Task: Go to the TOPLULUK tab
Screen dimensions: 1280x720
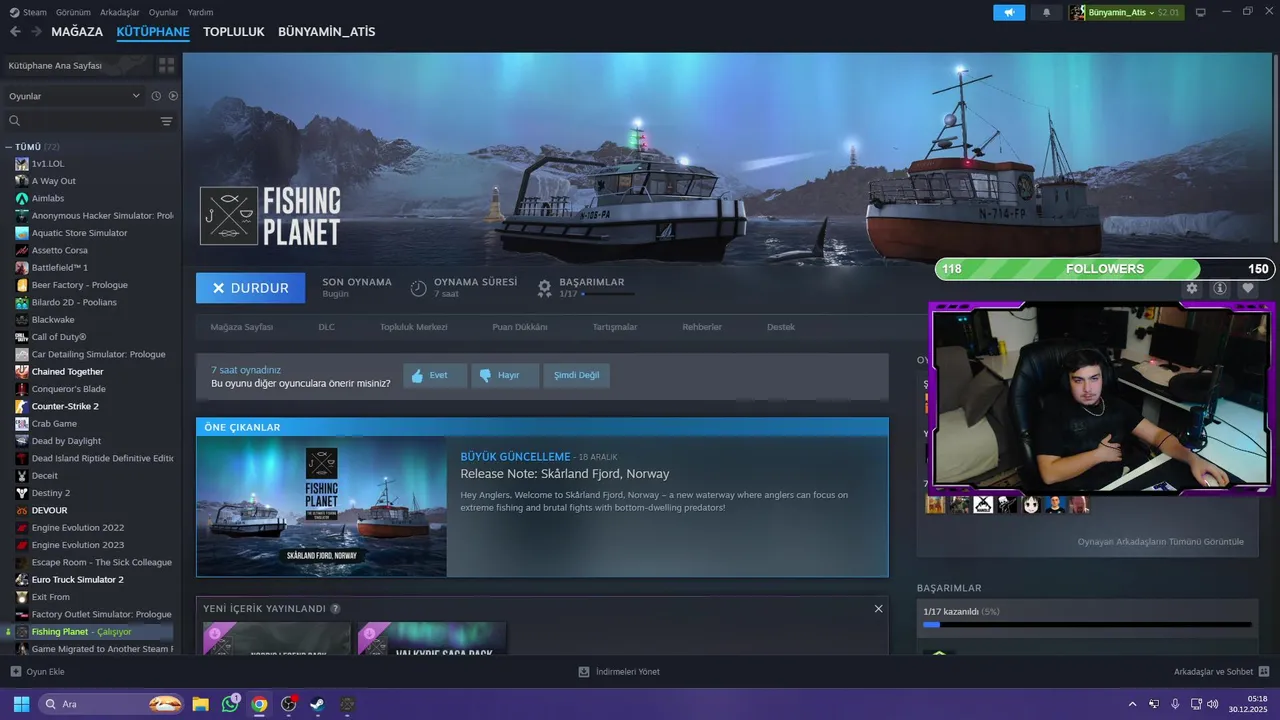Action: (234, 32)
